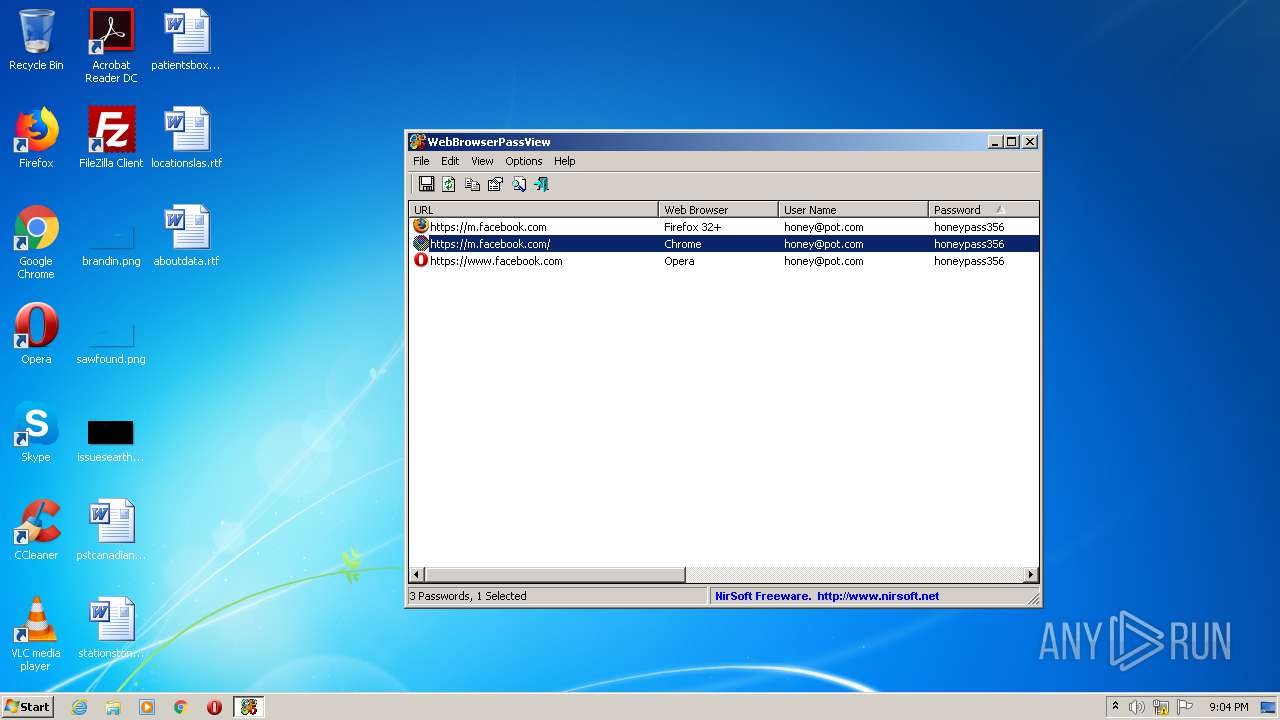The width and height of the screenshot is (1280, 720).
Task: Open the http://www.nirsoft.net link
Action: pos(878,596)
